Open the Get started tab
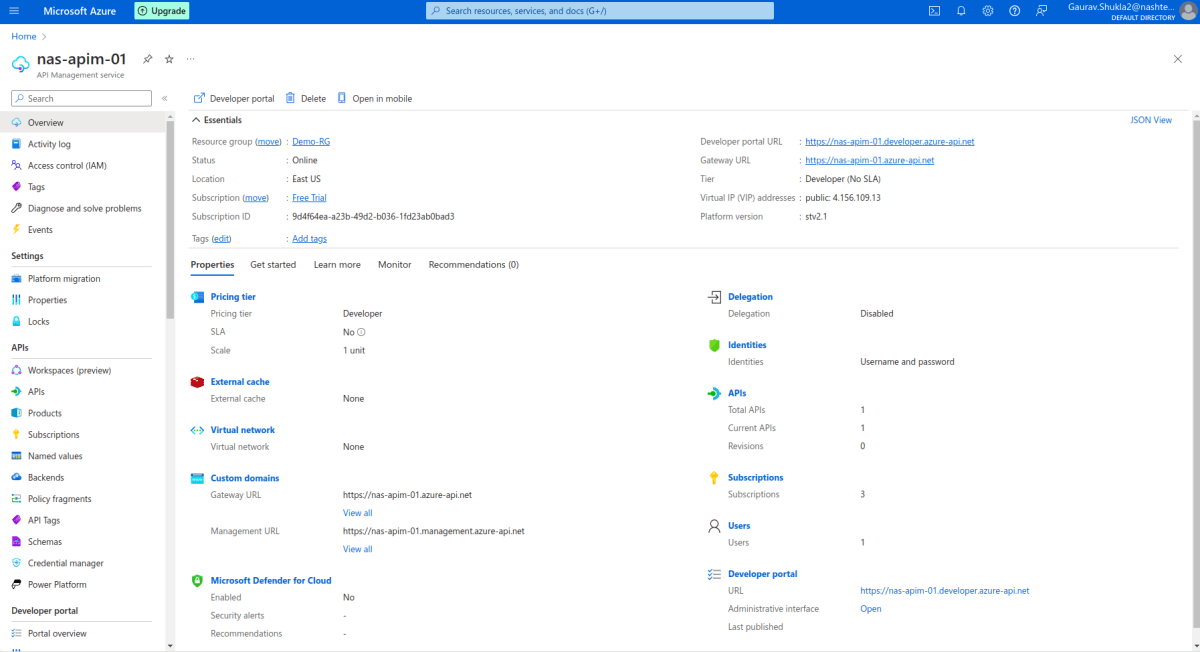This screenshot has height=652, width=1200. pyautogui.click(x=272, y=264)
